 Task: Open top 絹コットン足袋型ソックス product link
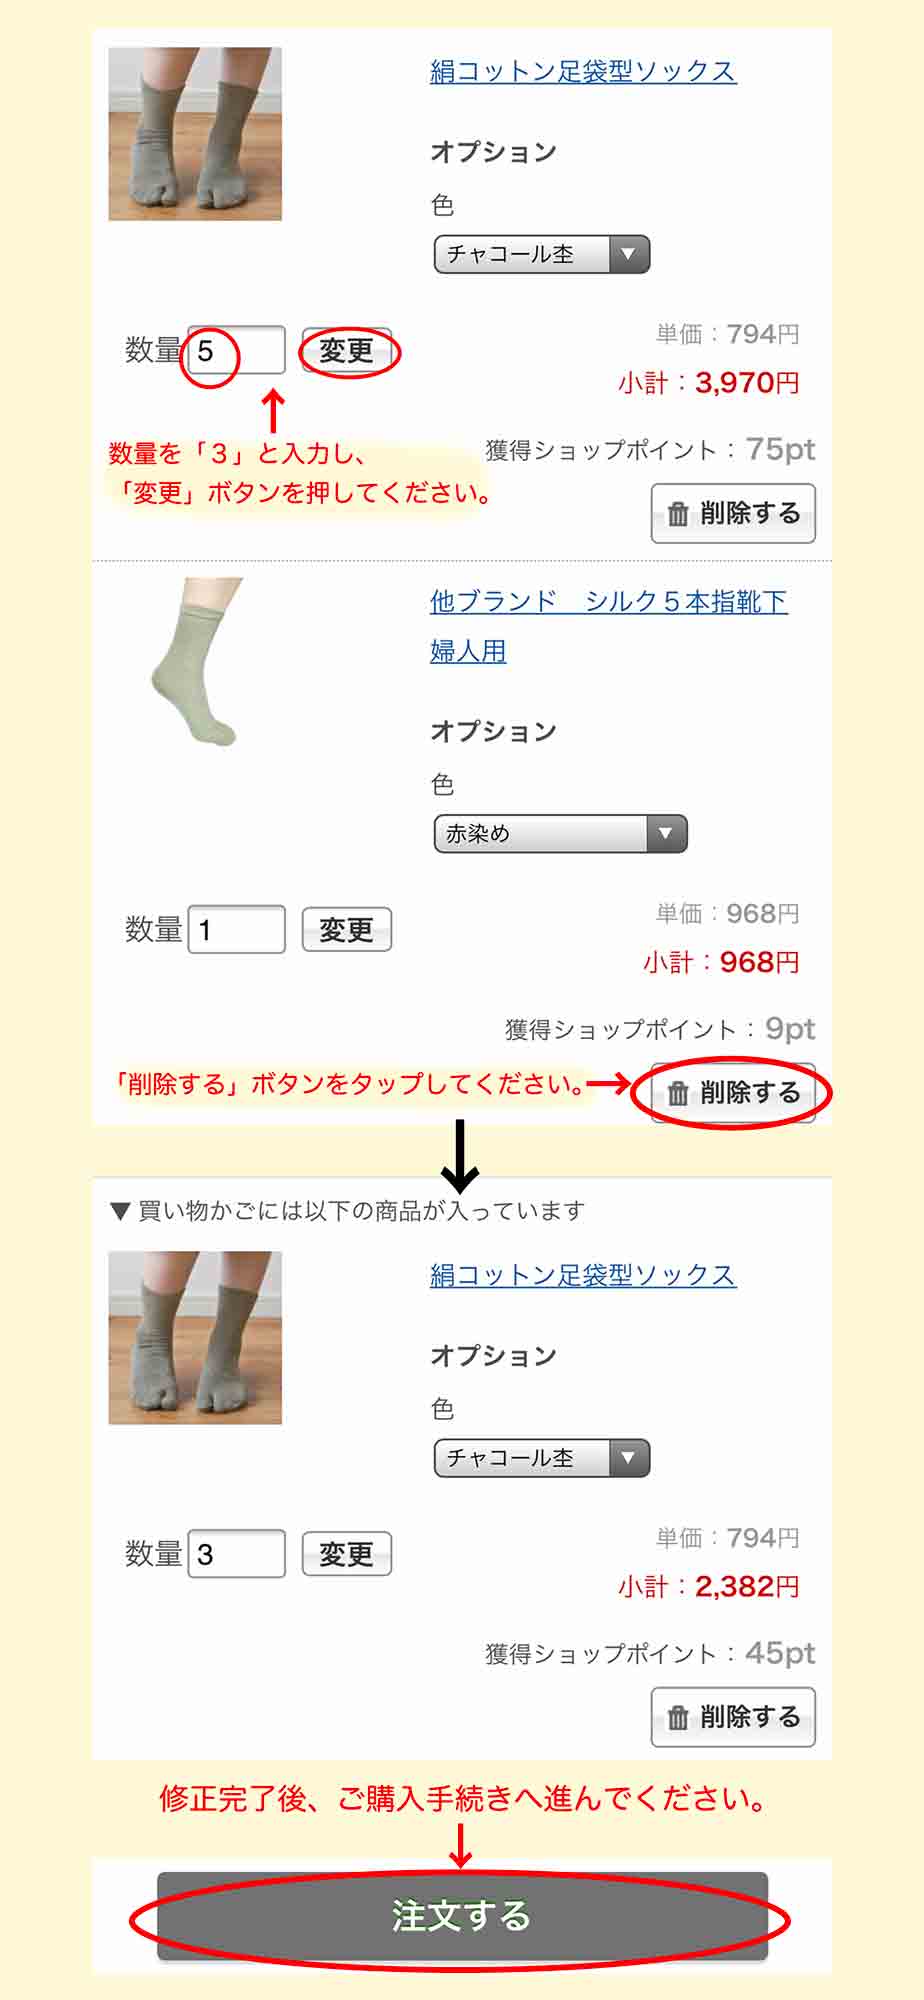click(583, 71)
